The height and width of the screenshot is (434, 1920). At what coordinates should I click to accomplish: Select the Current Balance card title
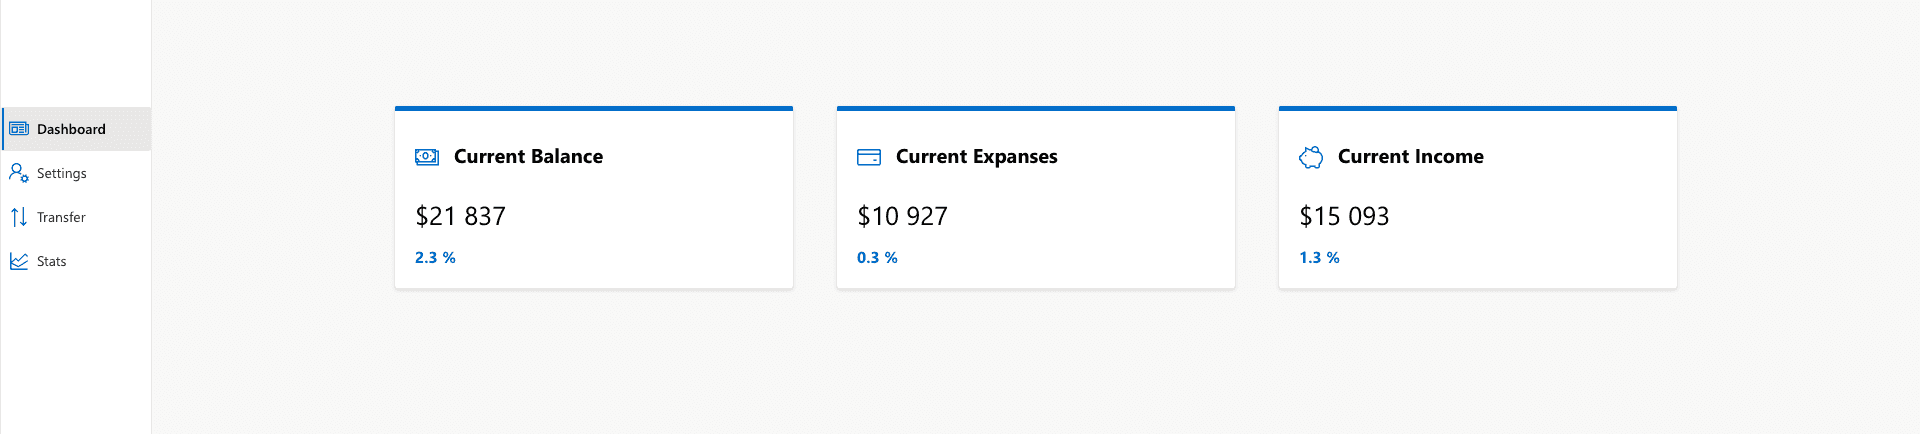pos(528,156)
